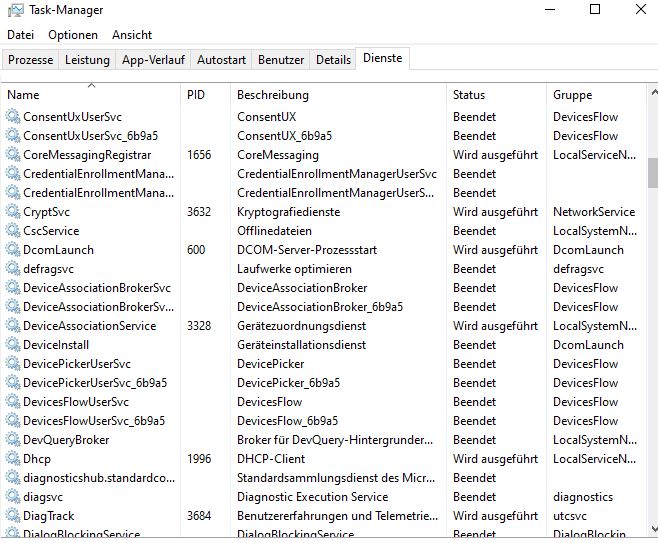Click Beendet status of CscService
The width and height of the screenshot is (658, 543).
[474, 231]
